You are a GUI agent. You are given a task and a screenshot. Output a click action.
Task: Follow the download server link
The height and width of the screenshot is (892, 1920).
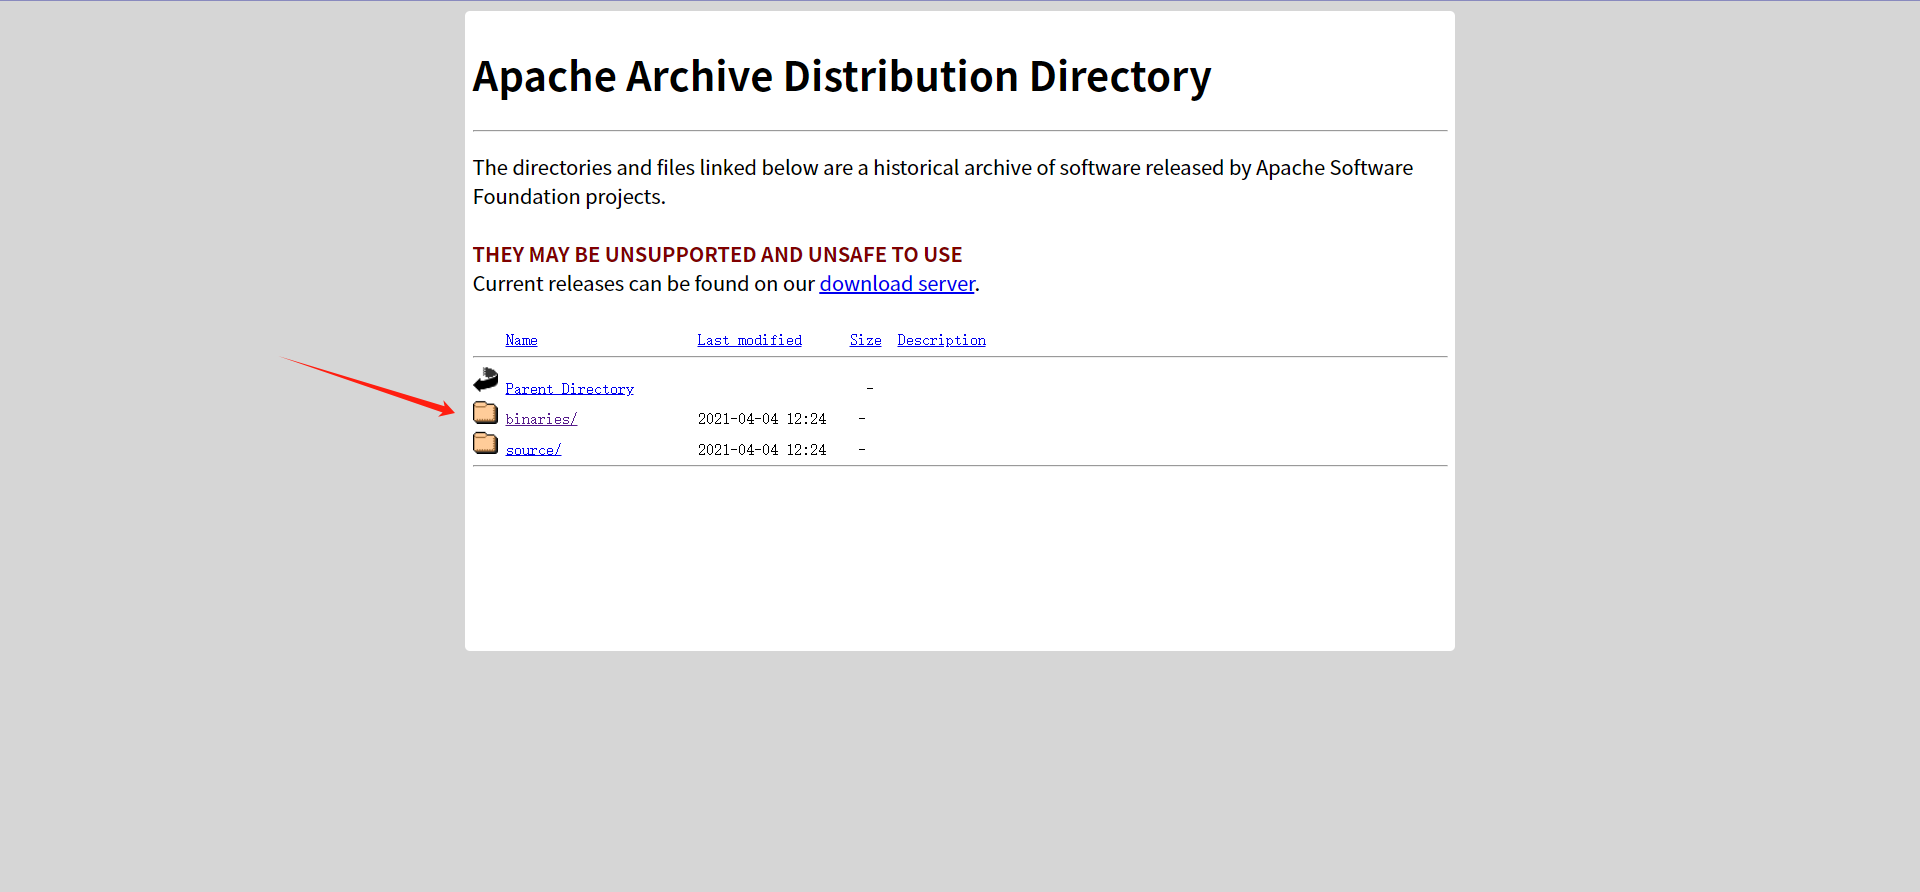897,284
